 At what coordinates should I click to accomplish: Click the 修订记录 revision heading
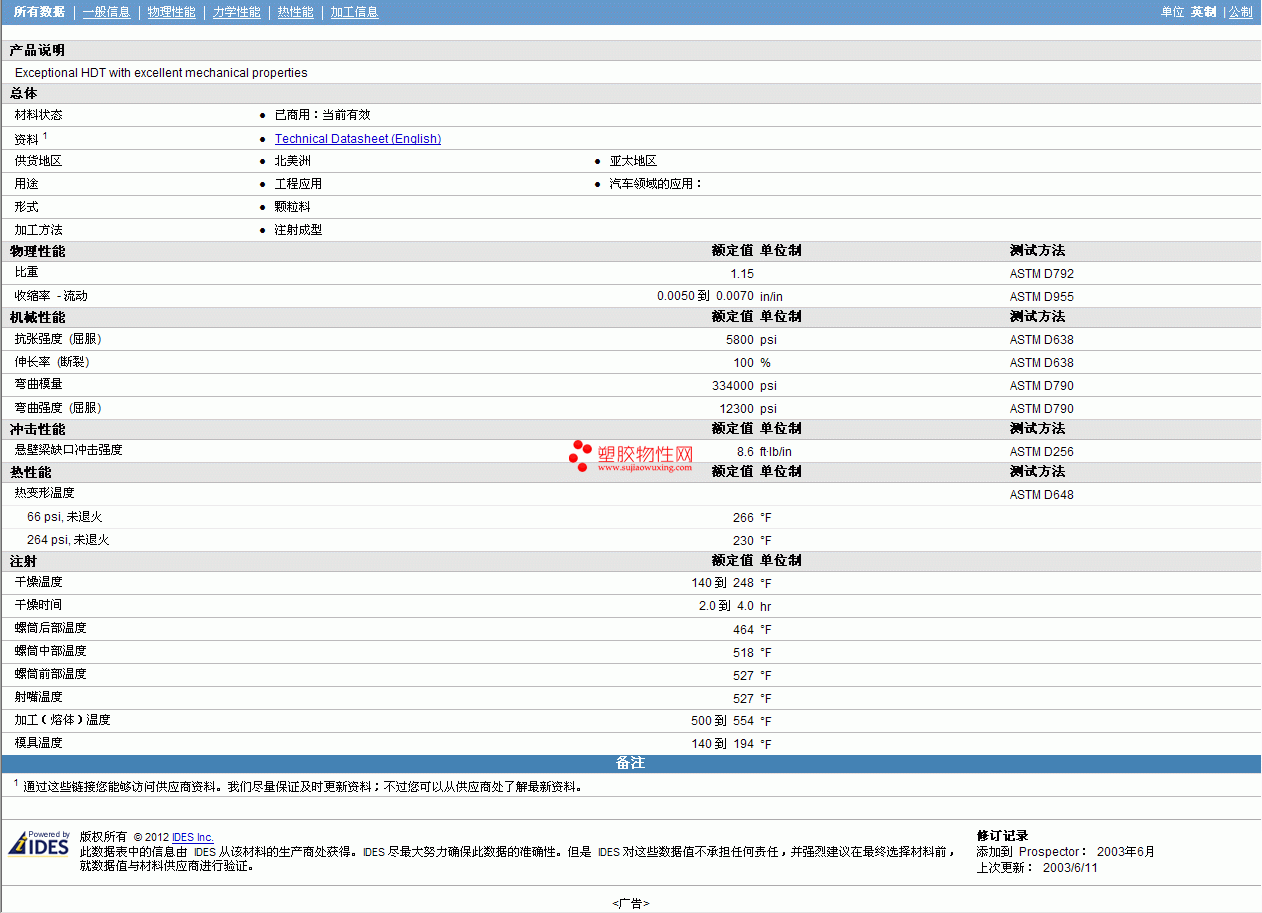point(1002,836)
